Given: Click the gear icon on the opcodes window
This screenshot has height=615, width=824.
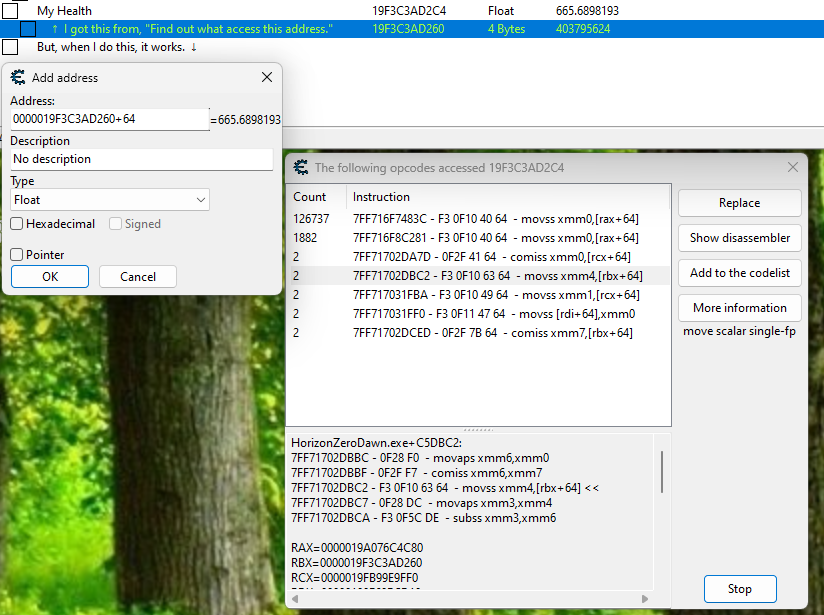Looking at the screenshot, I should [x=301, y=167].
